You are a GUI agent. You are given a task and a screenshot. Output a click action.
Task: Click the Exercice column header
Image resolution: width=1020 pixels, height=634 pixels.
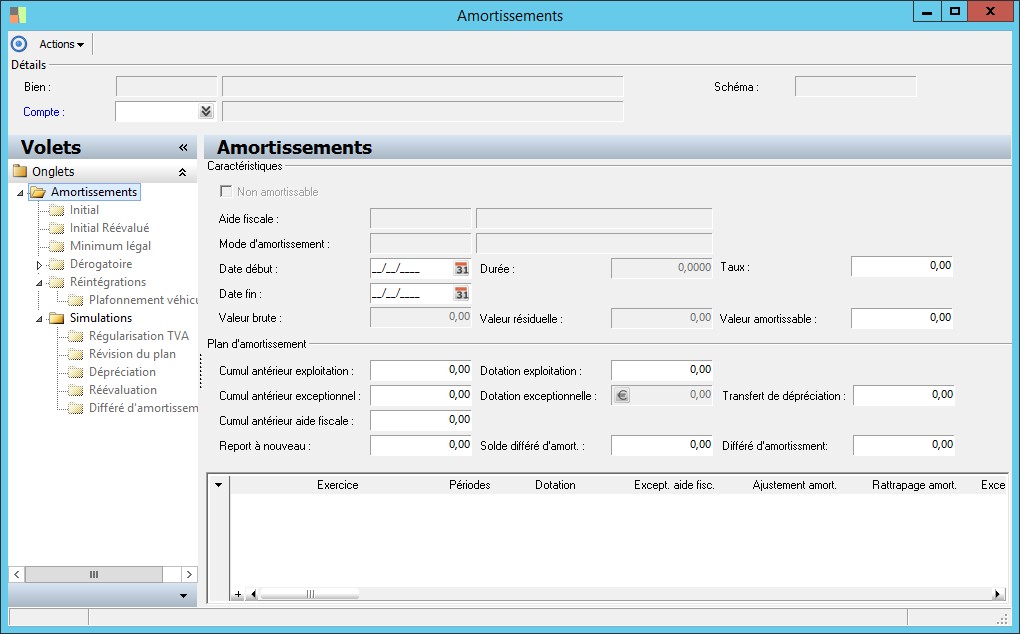[337, 485]
